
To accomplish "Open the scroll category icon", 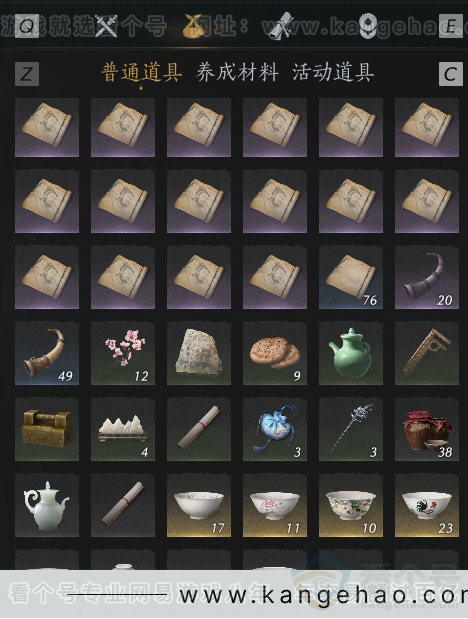I will tap(281, 26).
